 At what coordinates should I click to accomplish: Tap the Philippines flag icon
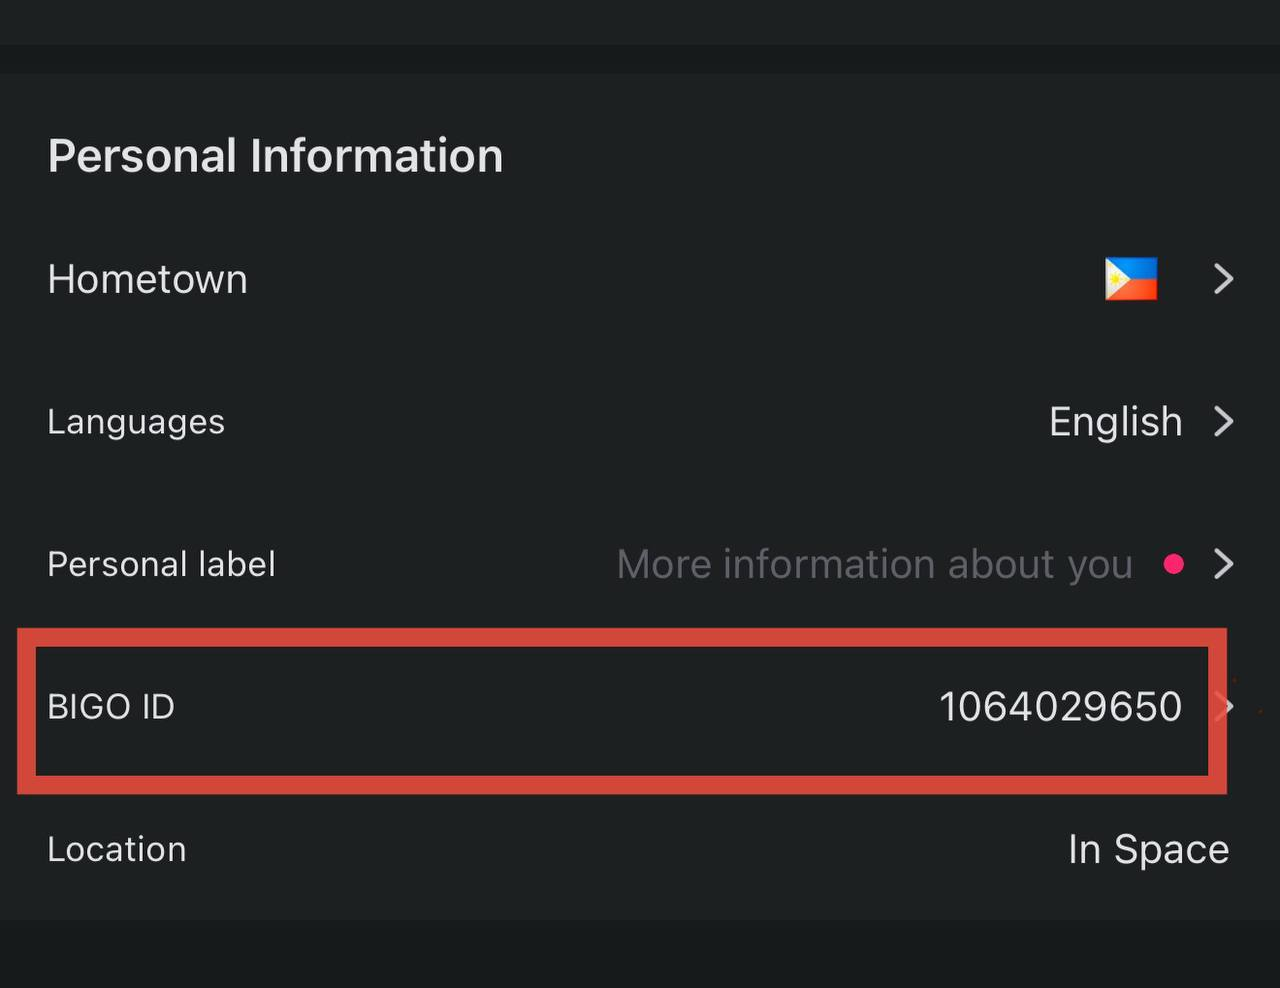[x=1130, y=279]
